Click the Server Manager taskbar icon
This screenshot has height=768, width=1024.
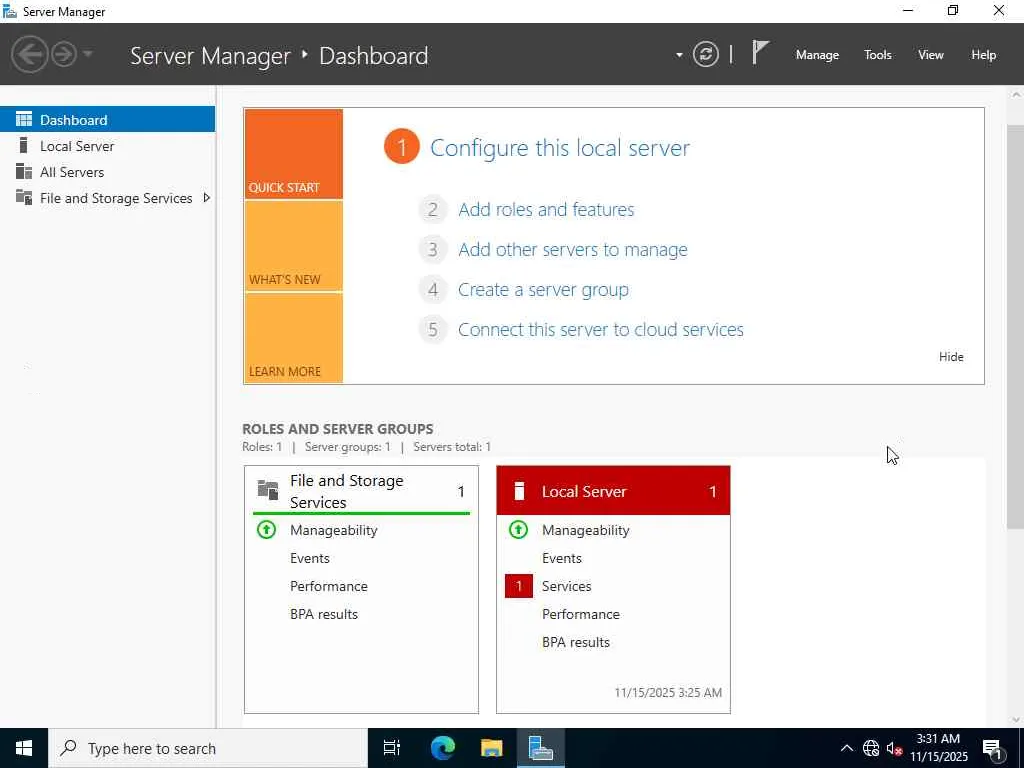[x=541, y=748]
